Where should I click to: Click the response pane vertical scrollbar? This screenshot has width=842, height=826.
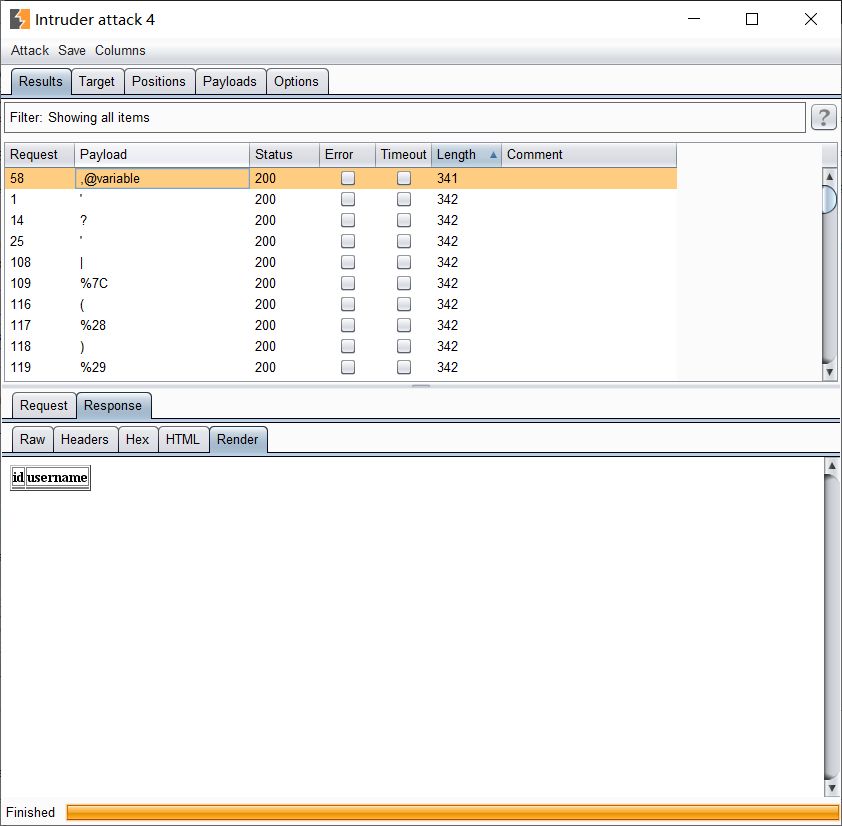pyautogui.click(x=831, y=627)
